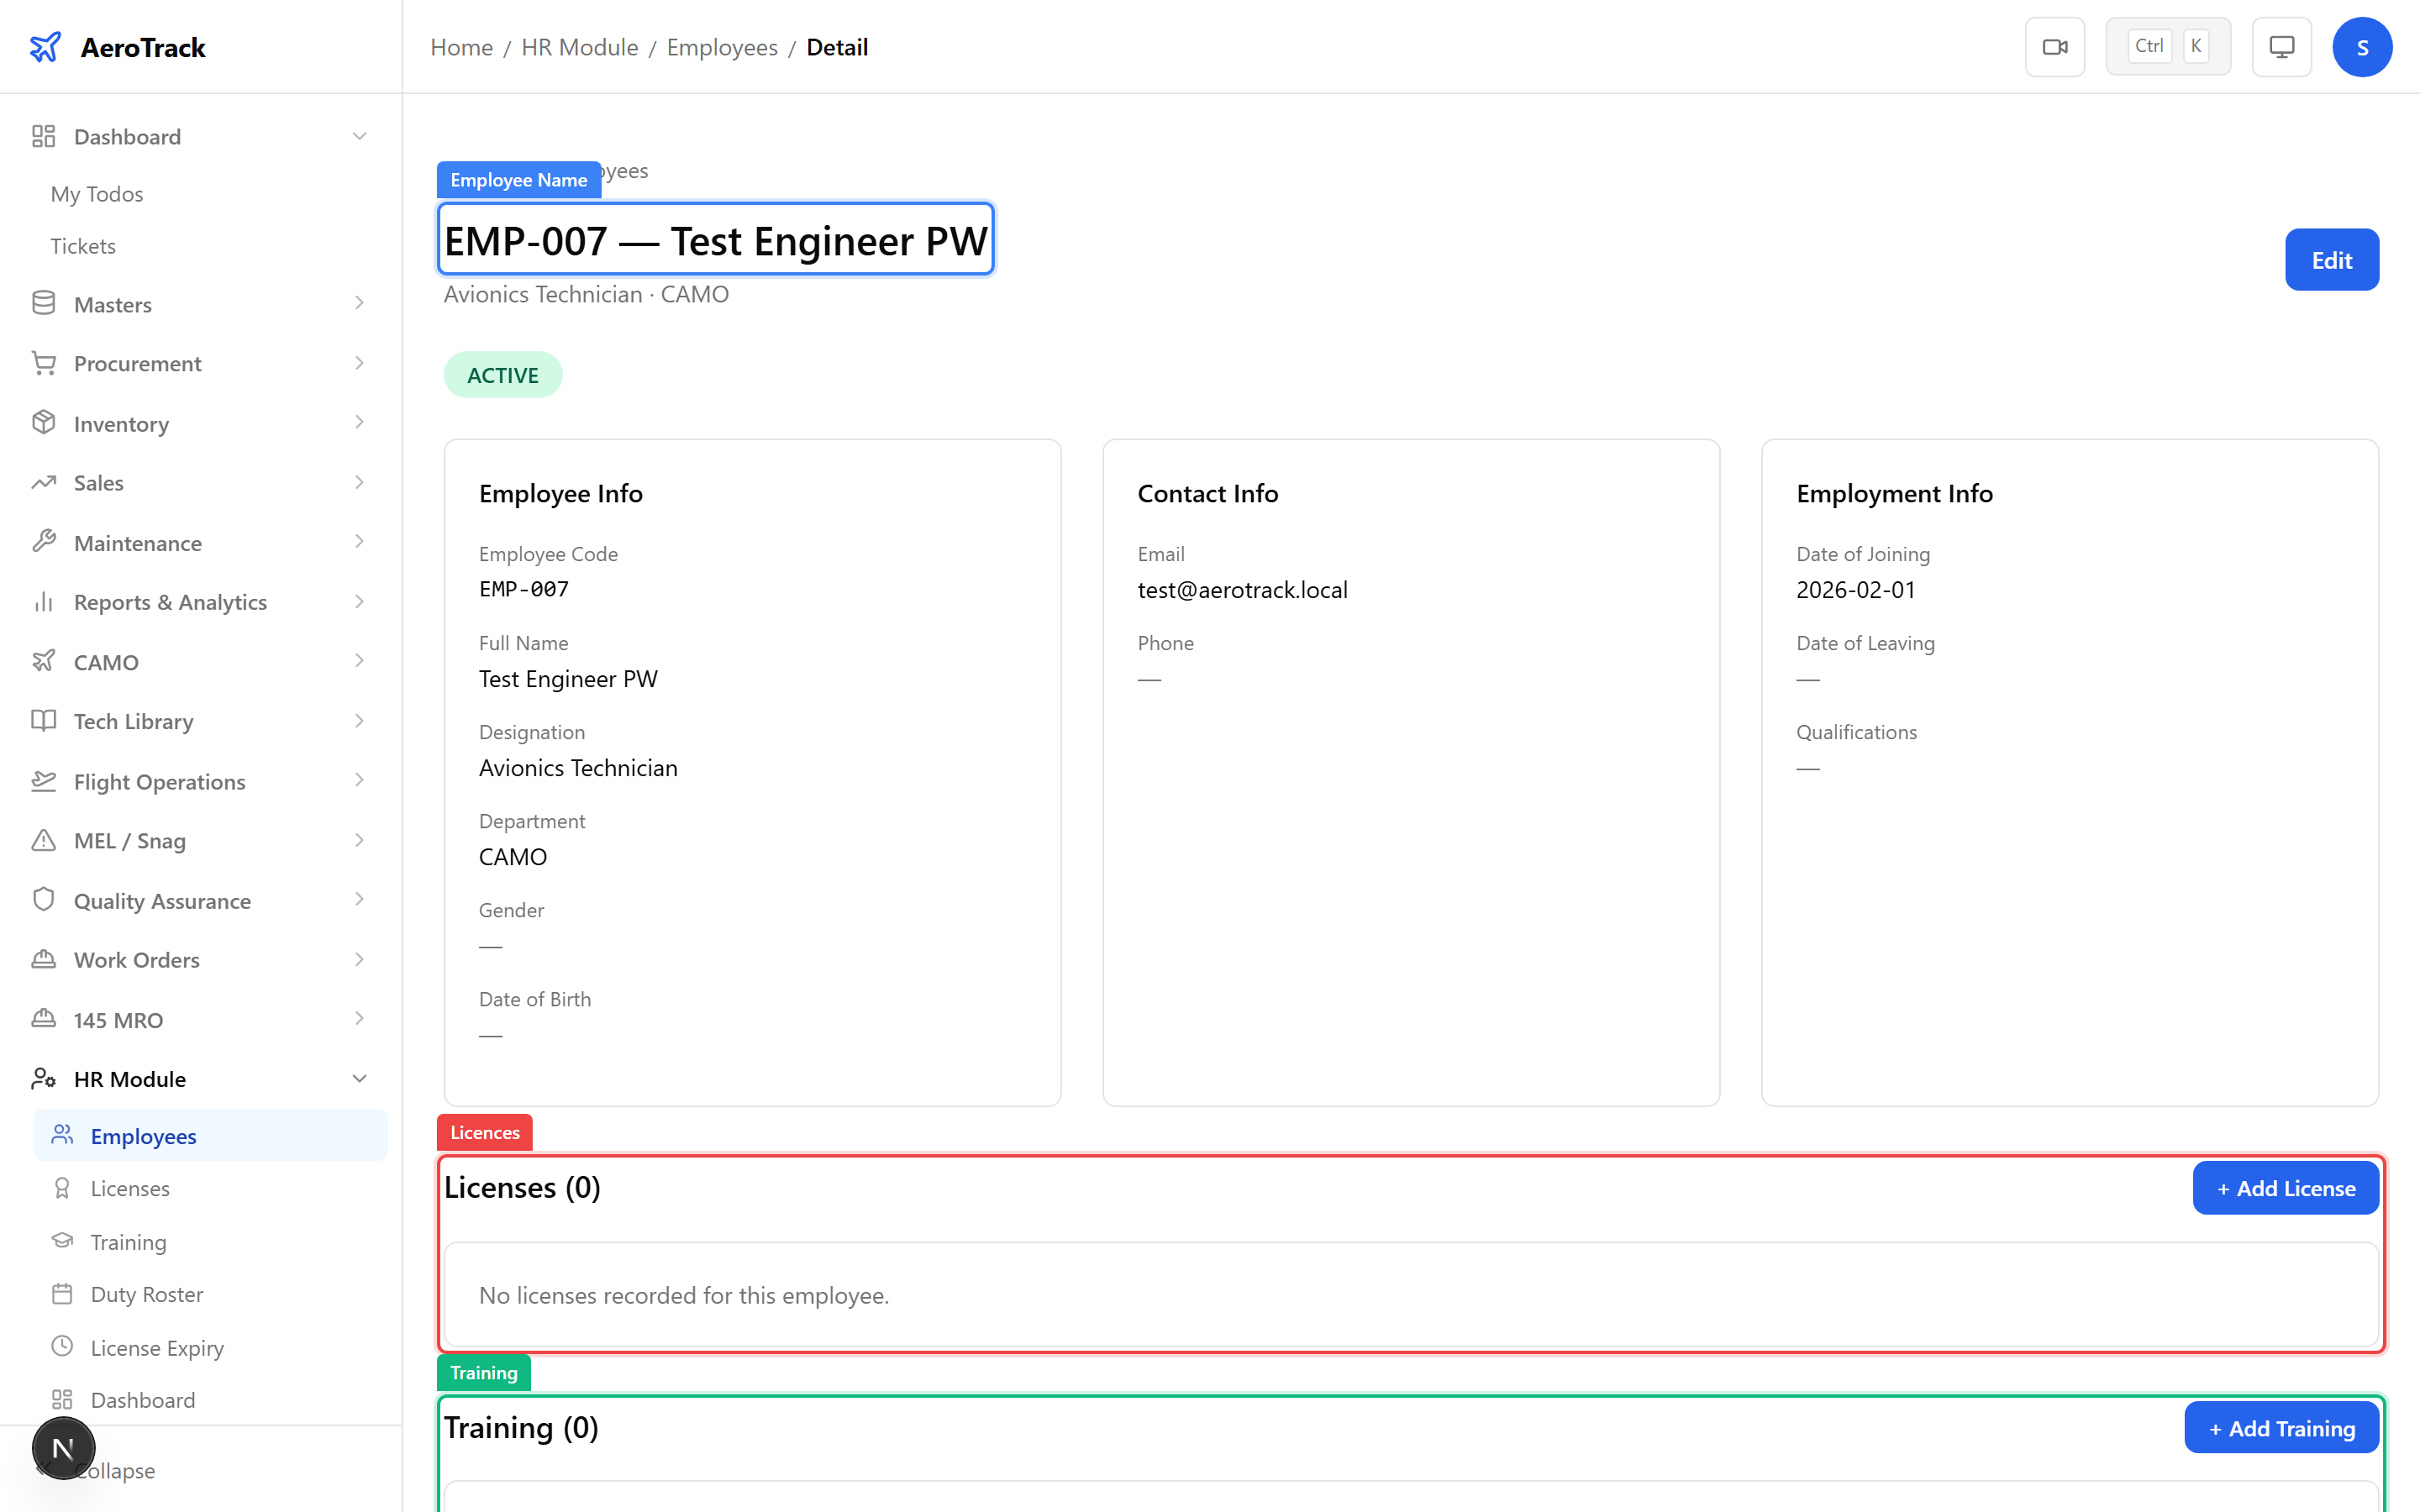Open the user avatar S menu

[x=2362, y=46]
